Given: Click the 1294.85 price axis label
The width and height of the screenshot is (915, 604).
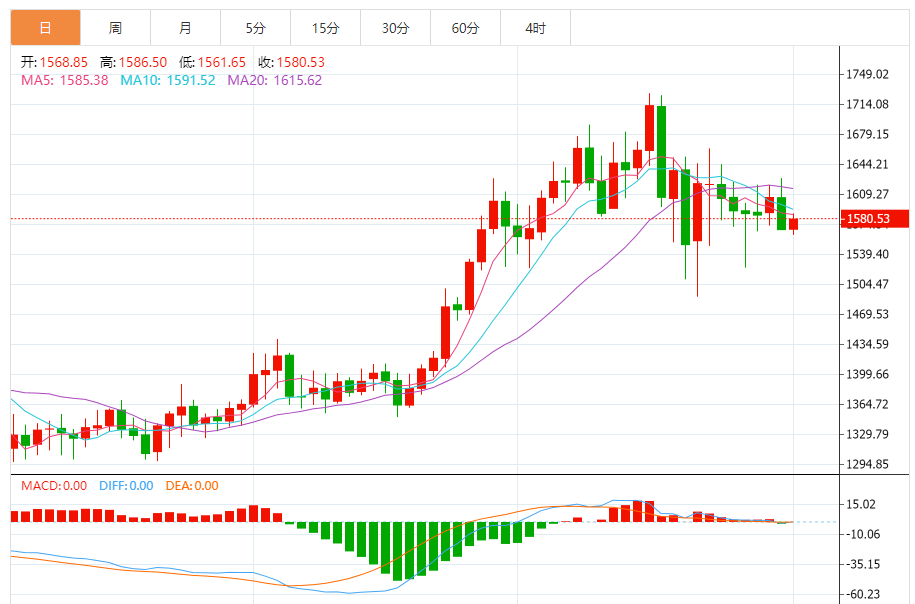Looking at the screenshot, I should click(x=868, y=464).
